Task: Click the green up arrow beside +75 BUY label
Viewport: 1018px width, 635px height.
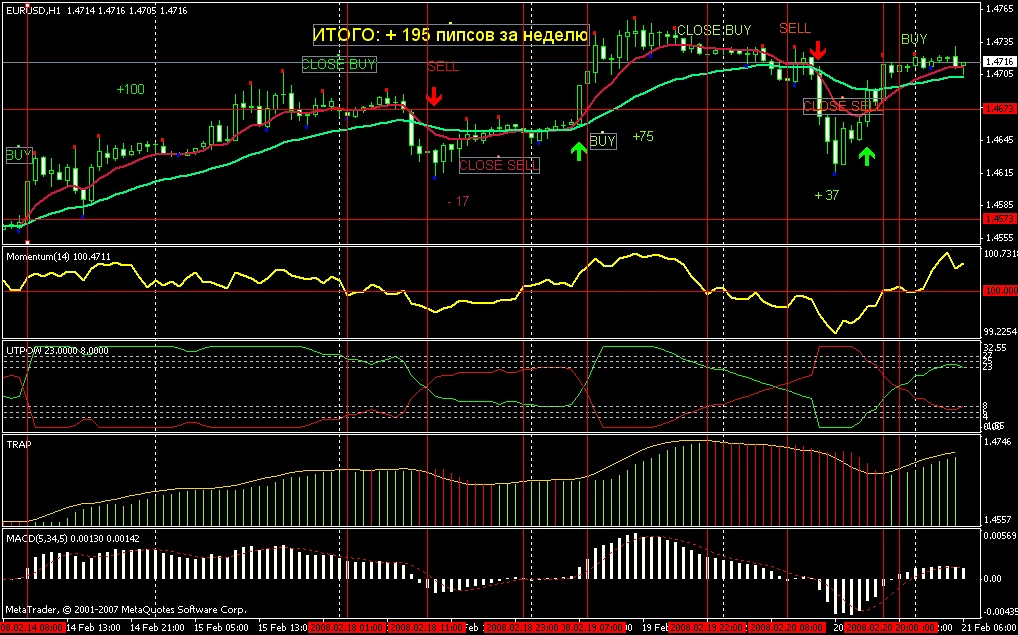Action: click(579, 151)
